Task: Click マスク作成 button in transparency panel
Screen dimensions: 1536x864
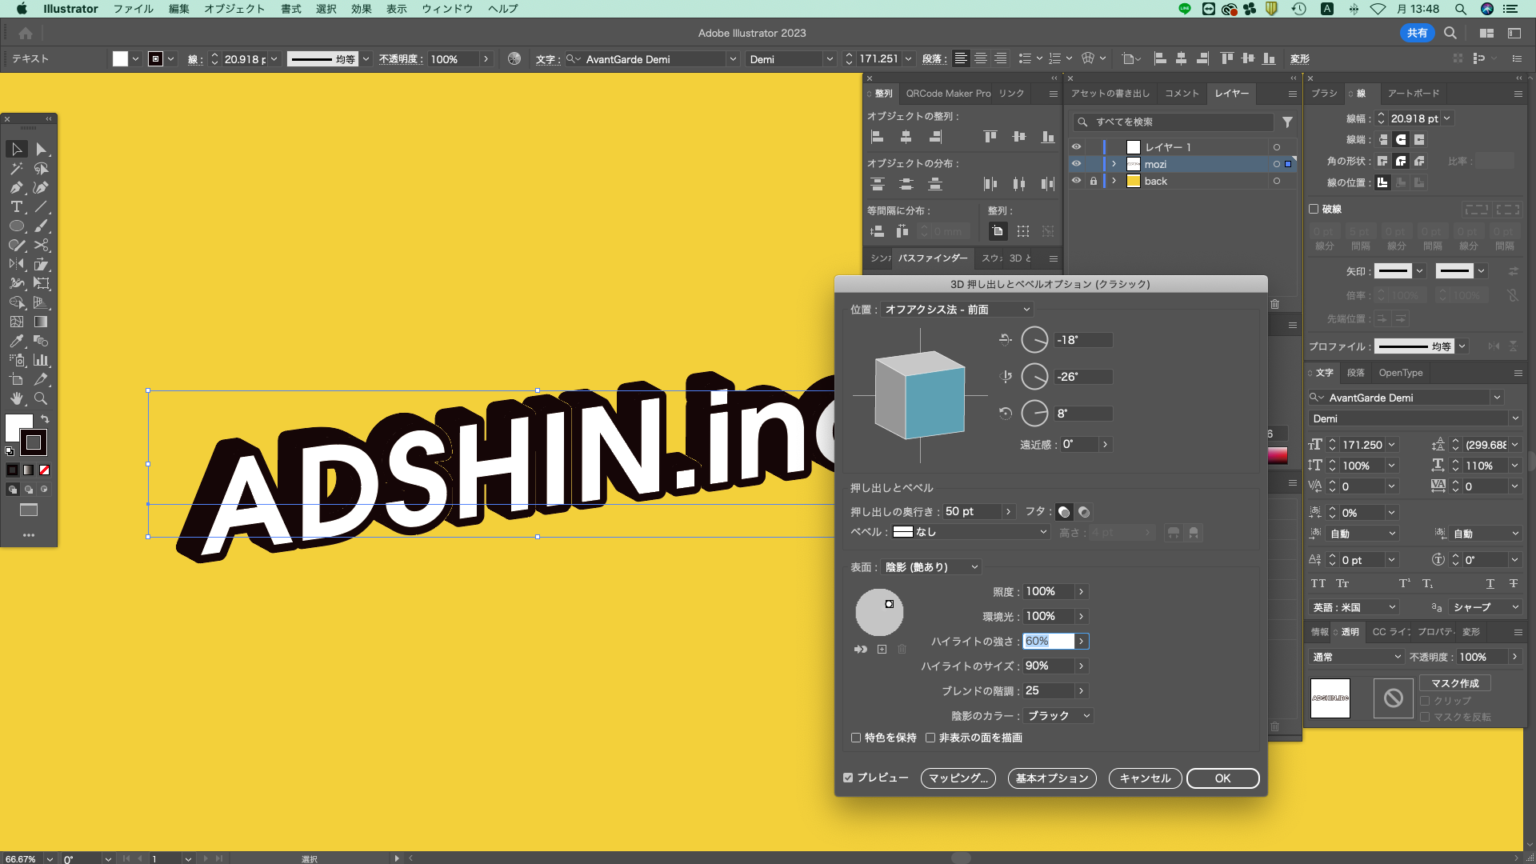Action: (1455, 683)
